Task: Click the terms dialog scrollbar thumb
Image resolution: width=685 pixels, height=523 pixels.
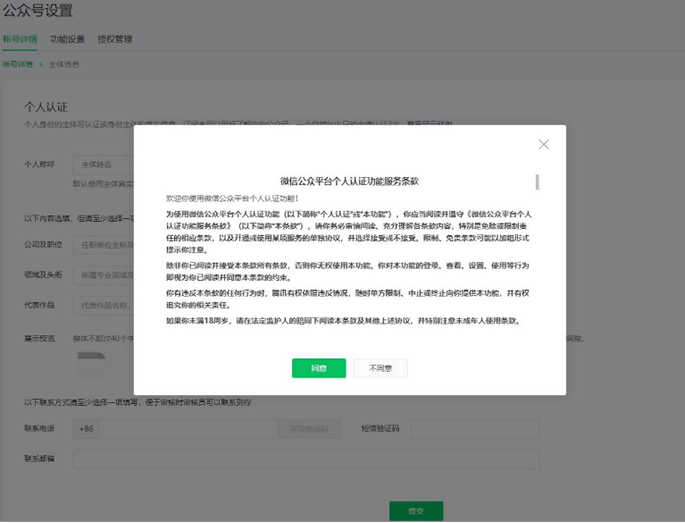Action: [x=537, y=182]
